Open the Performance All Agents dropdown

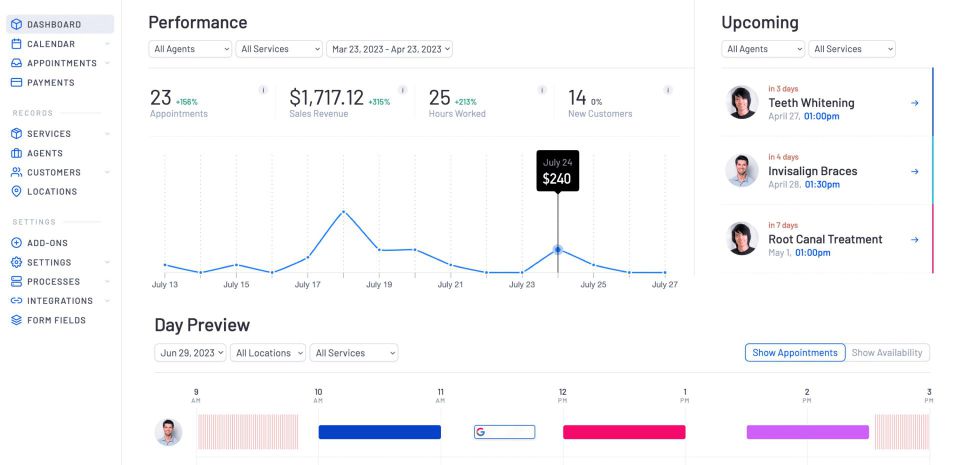pos(190,49)
